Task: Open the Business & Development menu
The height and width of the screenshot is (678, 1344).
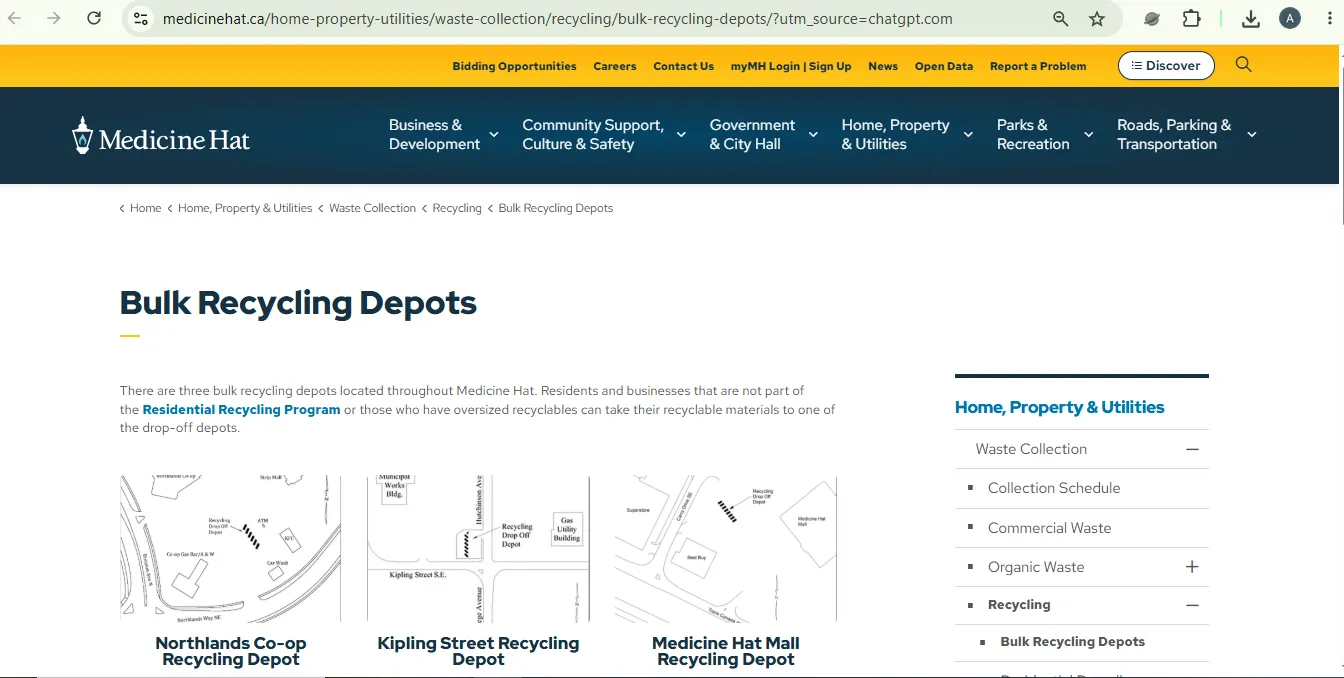Action: [444, 135]
